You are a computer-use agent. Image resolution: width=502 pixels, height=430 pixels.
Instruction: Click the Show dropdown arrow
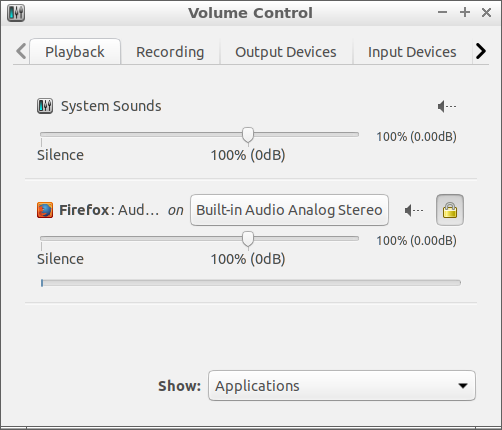[x=463, y=386]
